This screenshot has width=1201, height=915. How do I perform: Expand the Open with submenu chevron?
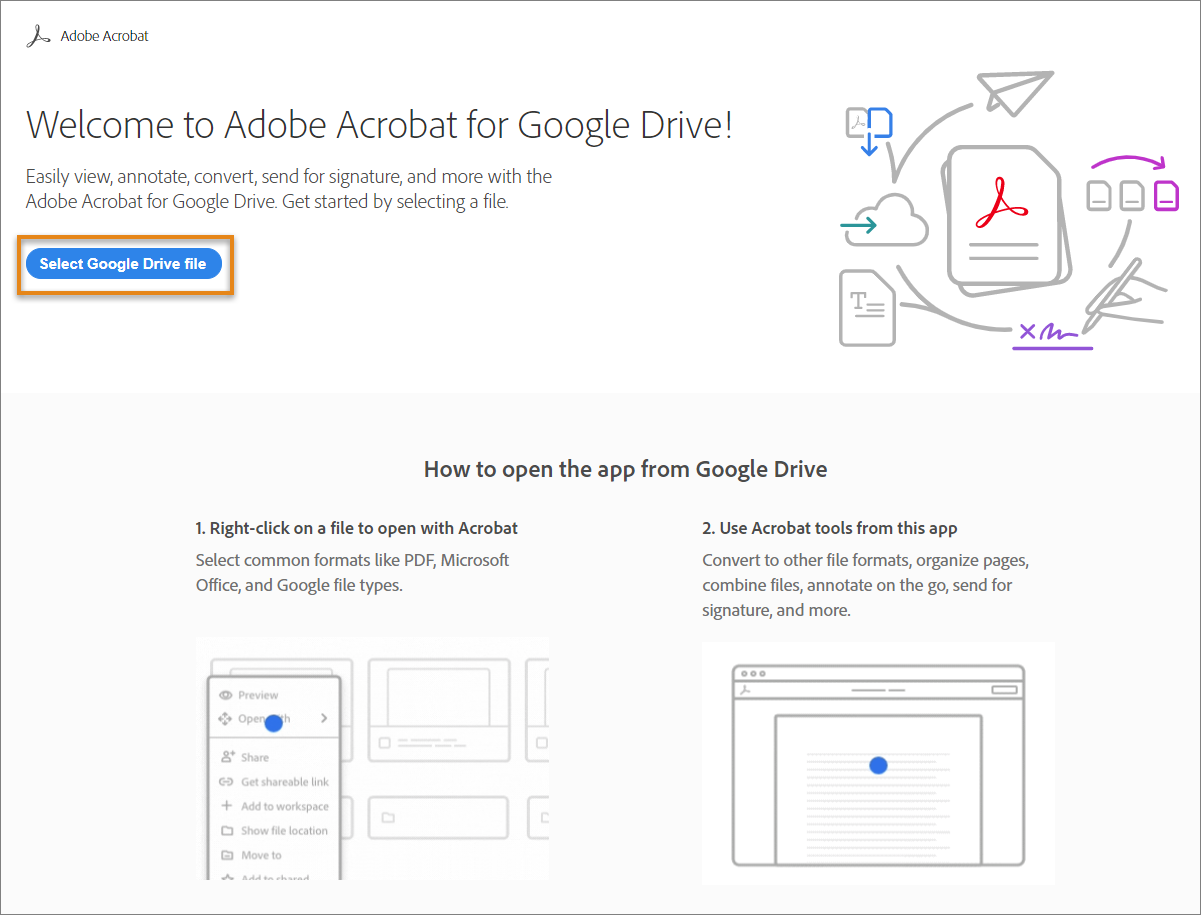324,719
